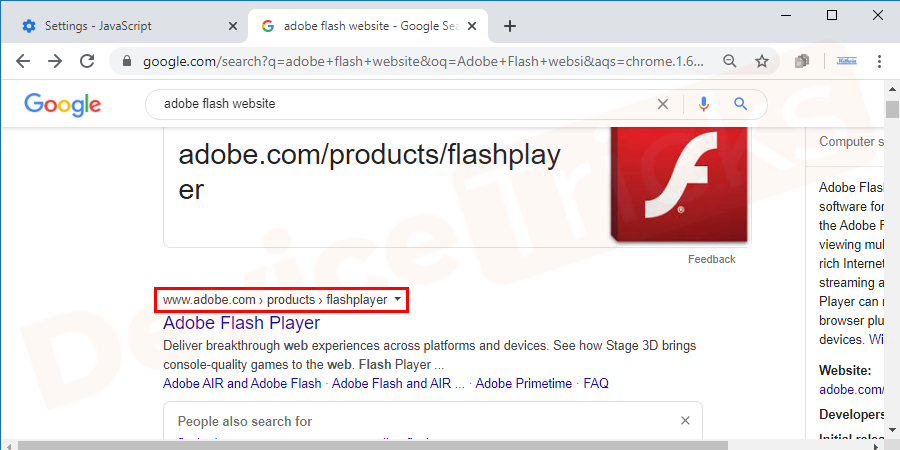Open the adobe.com website link in the side panel
This screenshot has width=900, height=450.
coord(851,390)
